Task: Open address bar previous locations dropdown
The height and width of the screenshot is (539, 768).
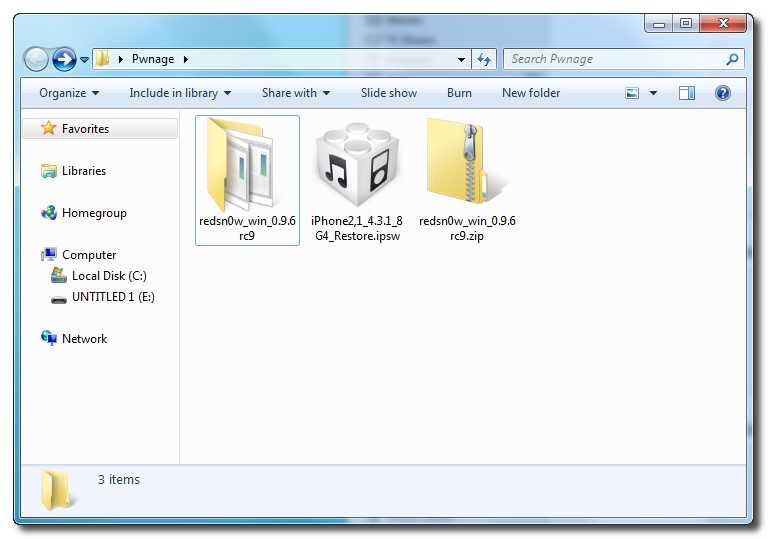Action: coord(461,60)
